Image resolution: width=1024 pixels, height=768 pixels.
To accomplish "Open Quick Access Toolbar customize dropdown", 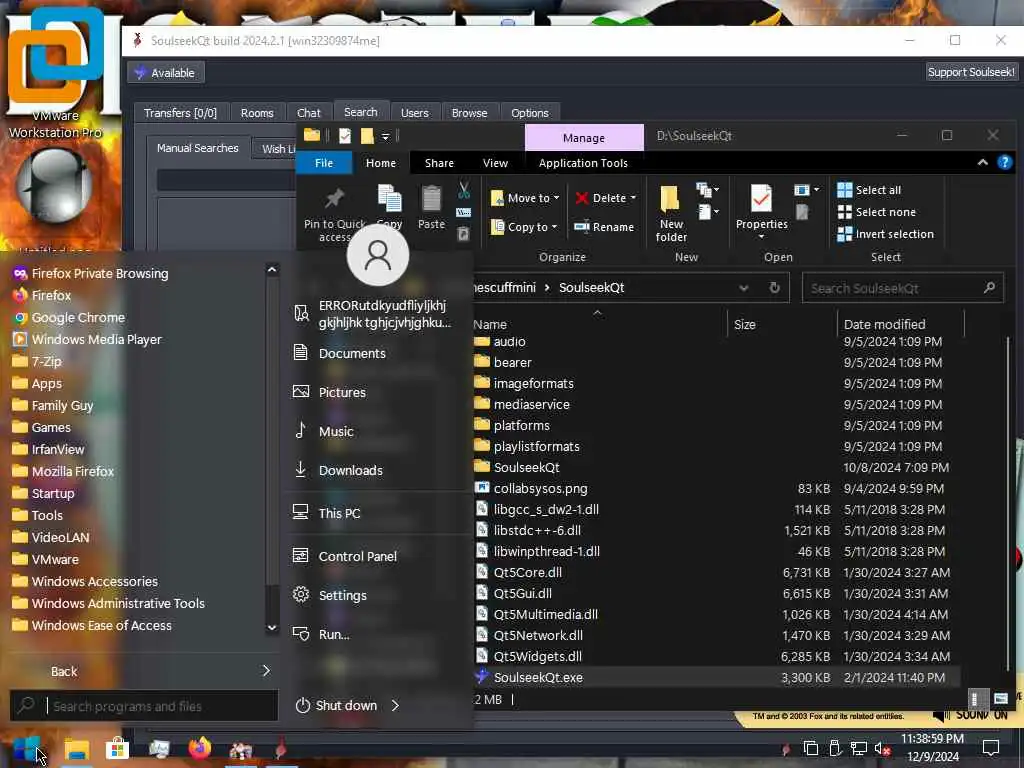I will (x=385, y=136).
